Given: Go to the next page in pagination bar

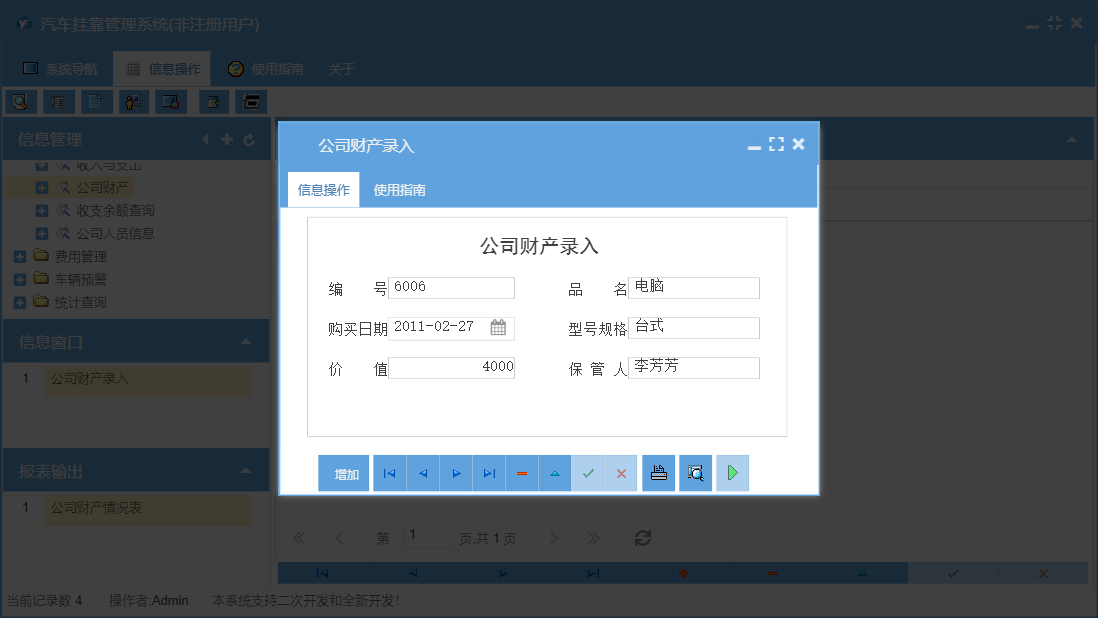Looking at the screenshot, I should [x=553, y=537].
